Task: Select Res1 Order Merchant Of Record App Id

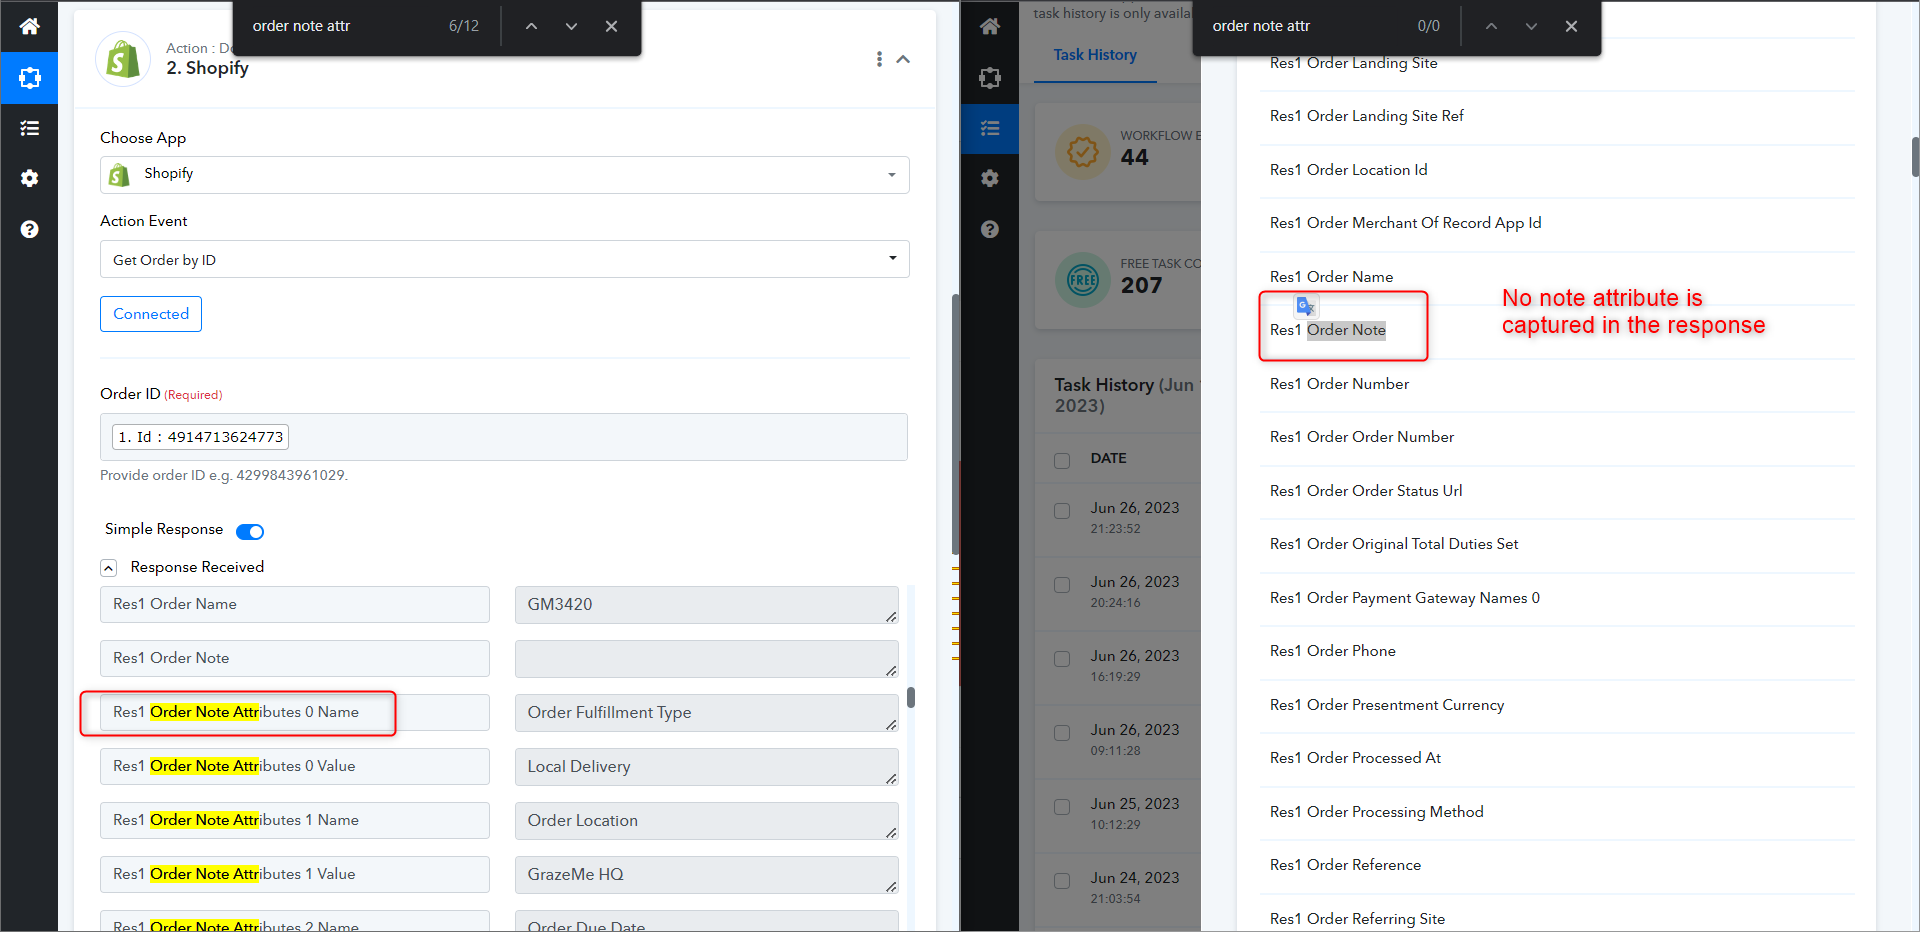Action: coord(1556,223)
